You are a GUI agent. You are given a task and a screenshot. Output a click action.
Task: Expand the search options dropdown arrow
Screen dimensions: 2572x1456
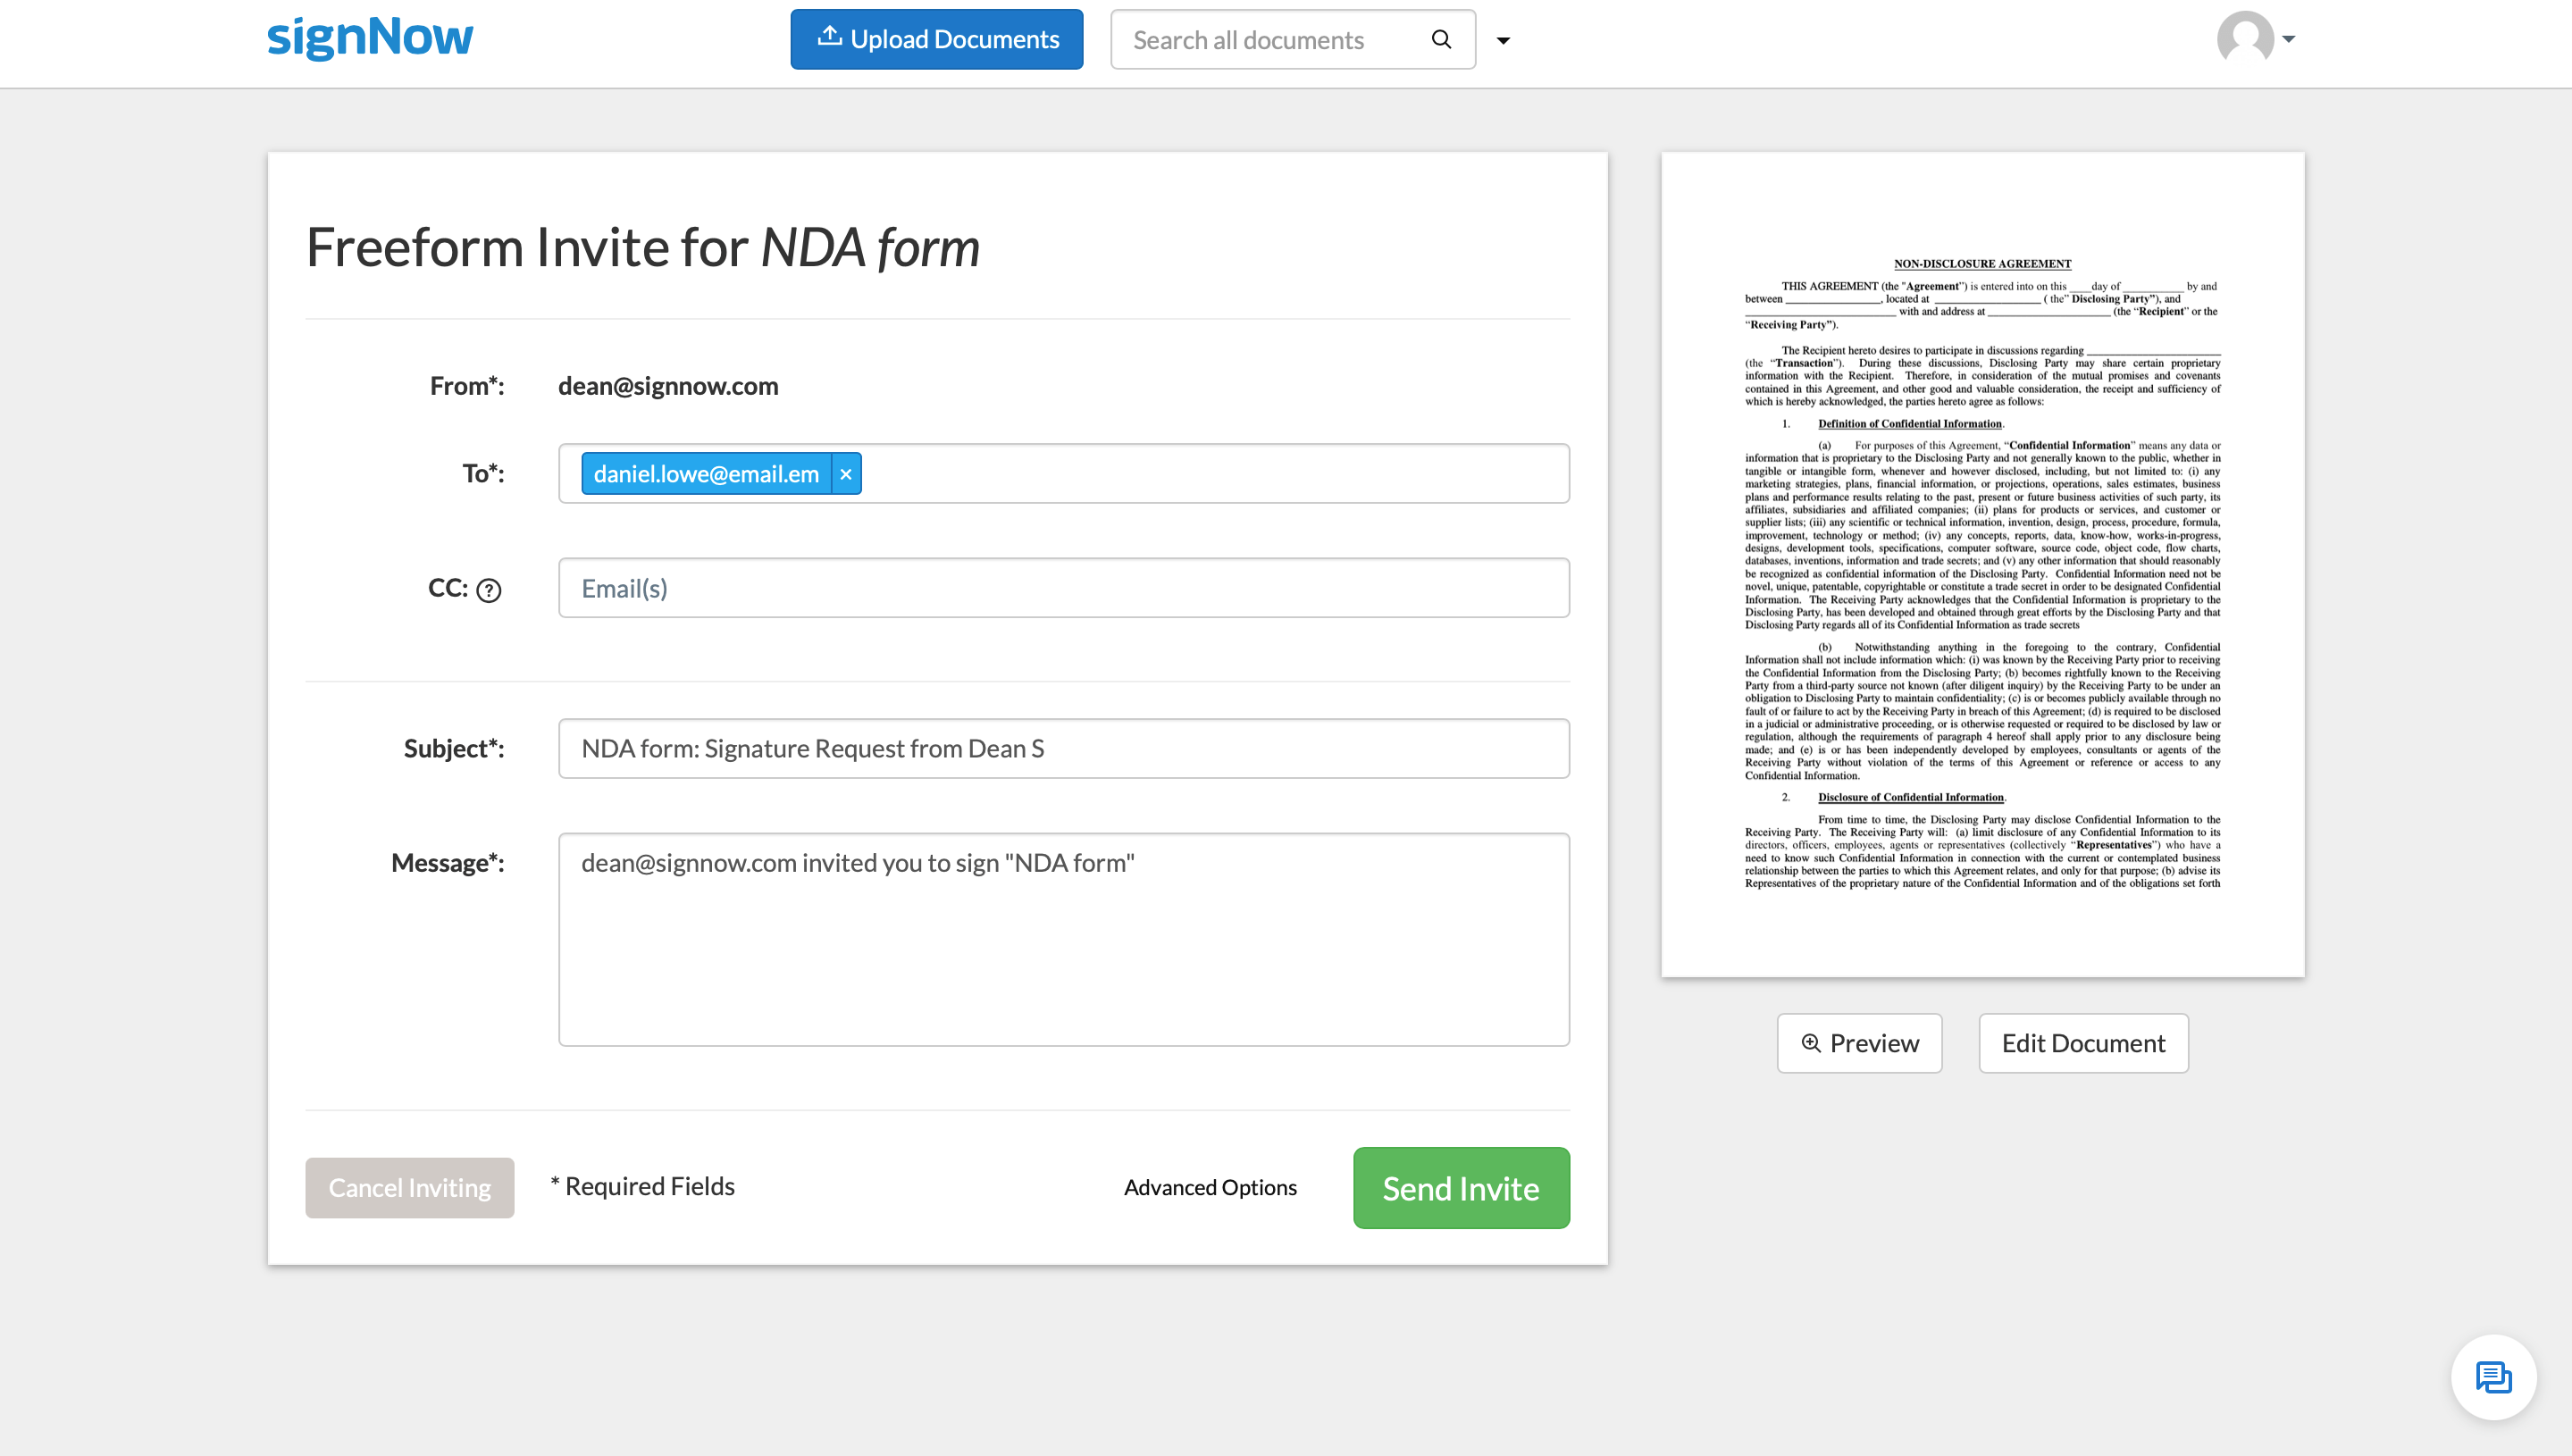(1503, 41)
